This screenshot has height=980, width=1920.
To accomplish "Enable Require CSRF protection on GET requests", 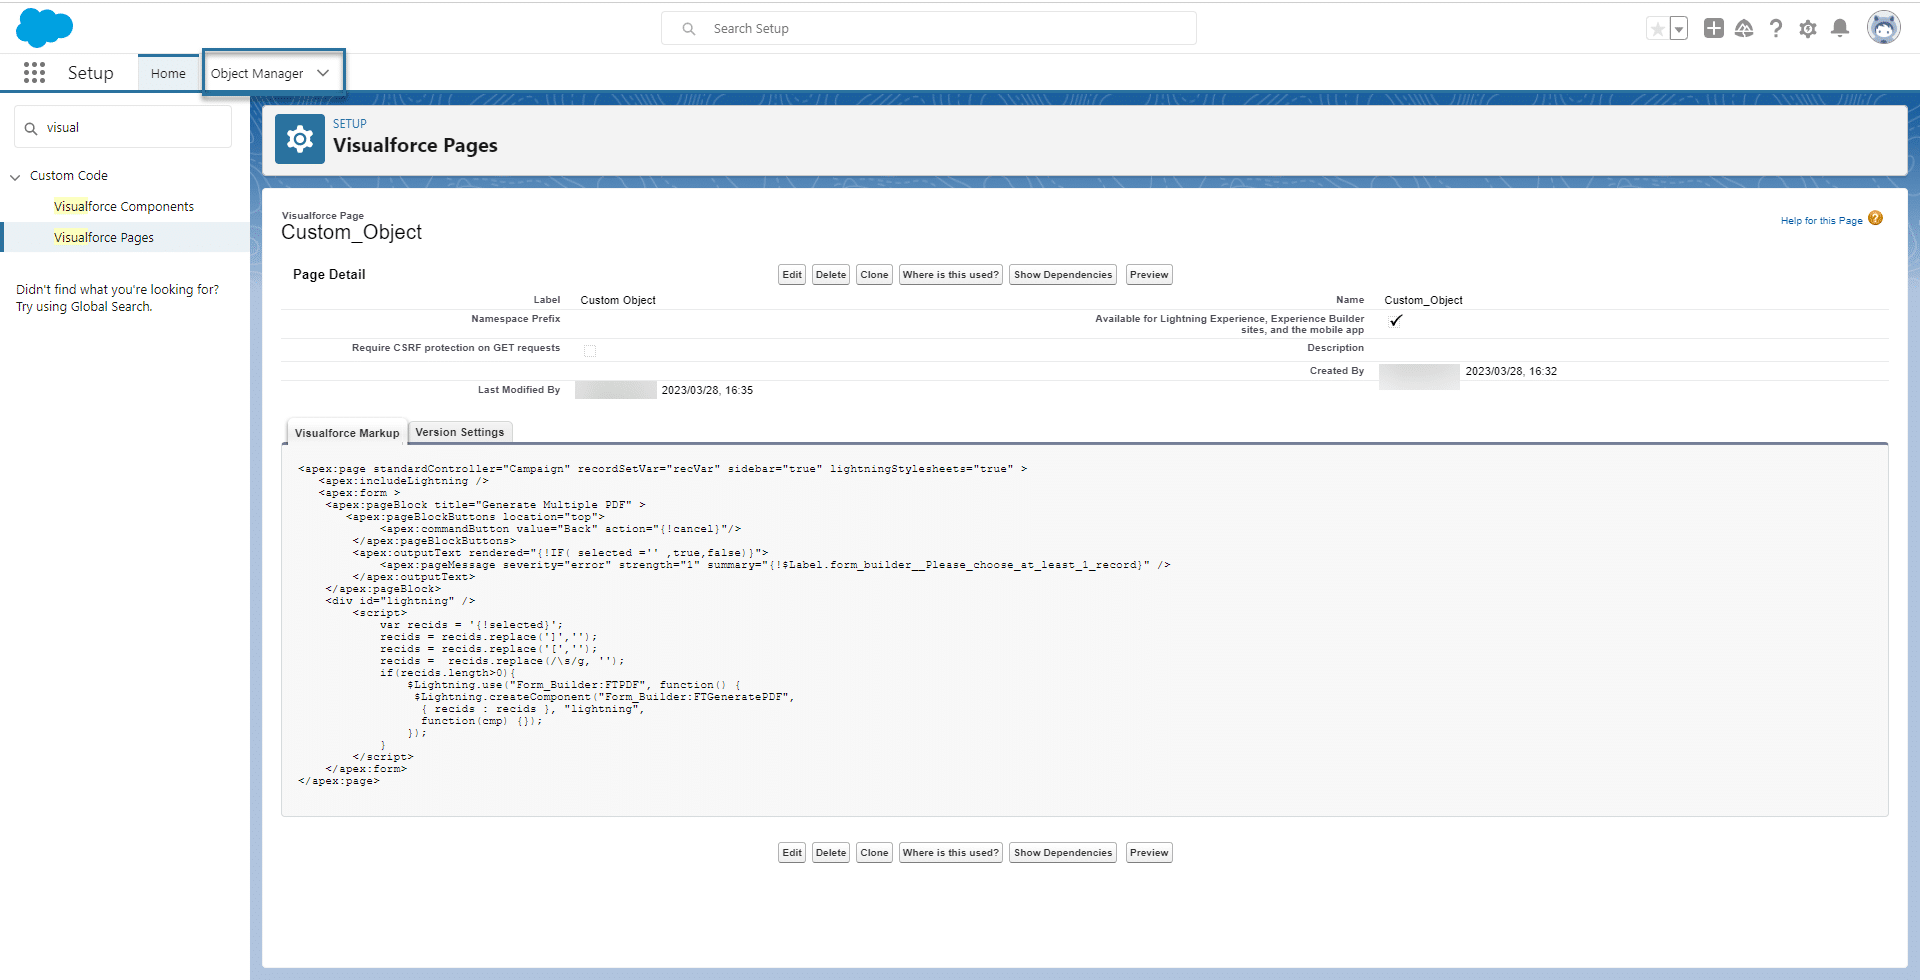I will coord(590,350).
